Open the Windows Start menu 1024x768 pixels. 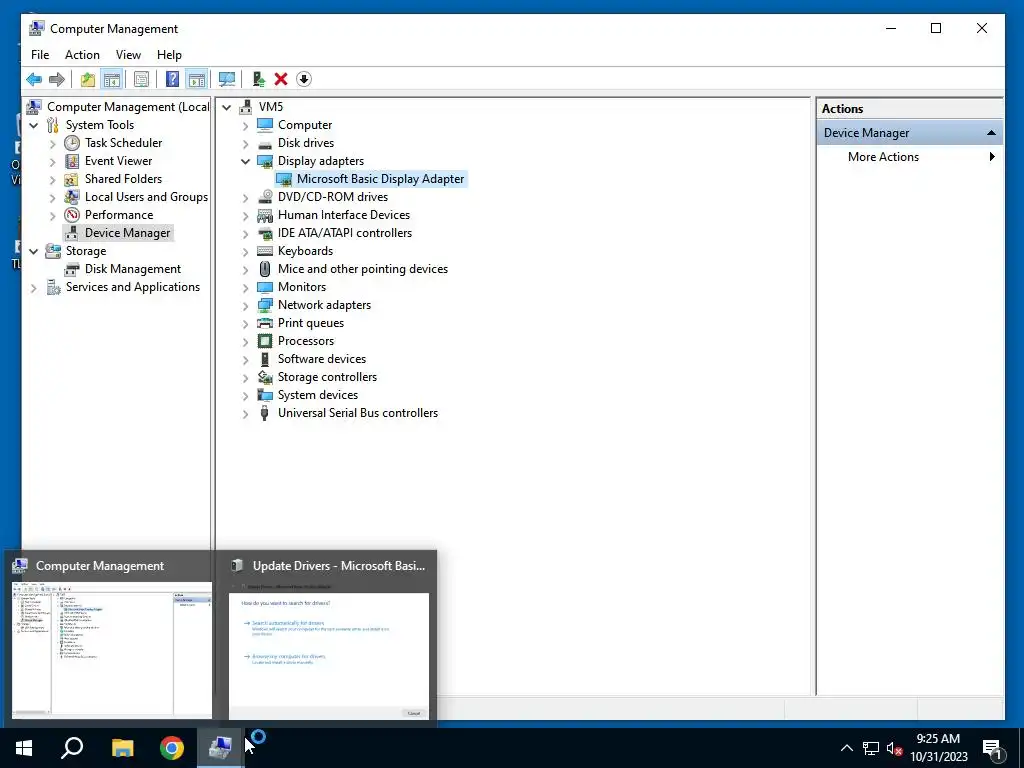point(24,748)
